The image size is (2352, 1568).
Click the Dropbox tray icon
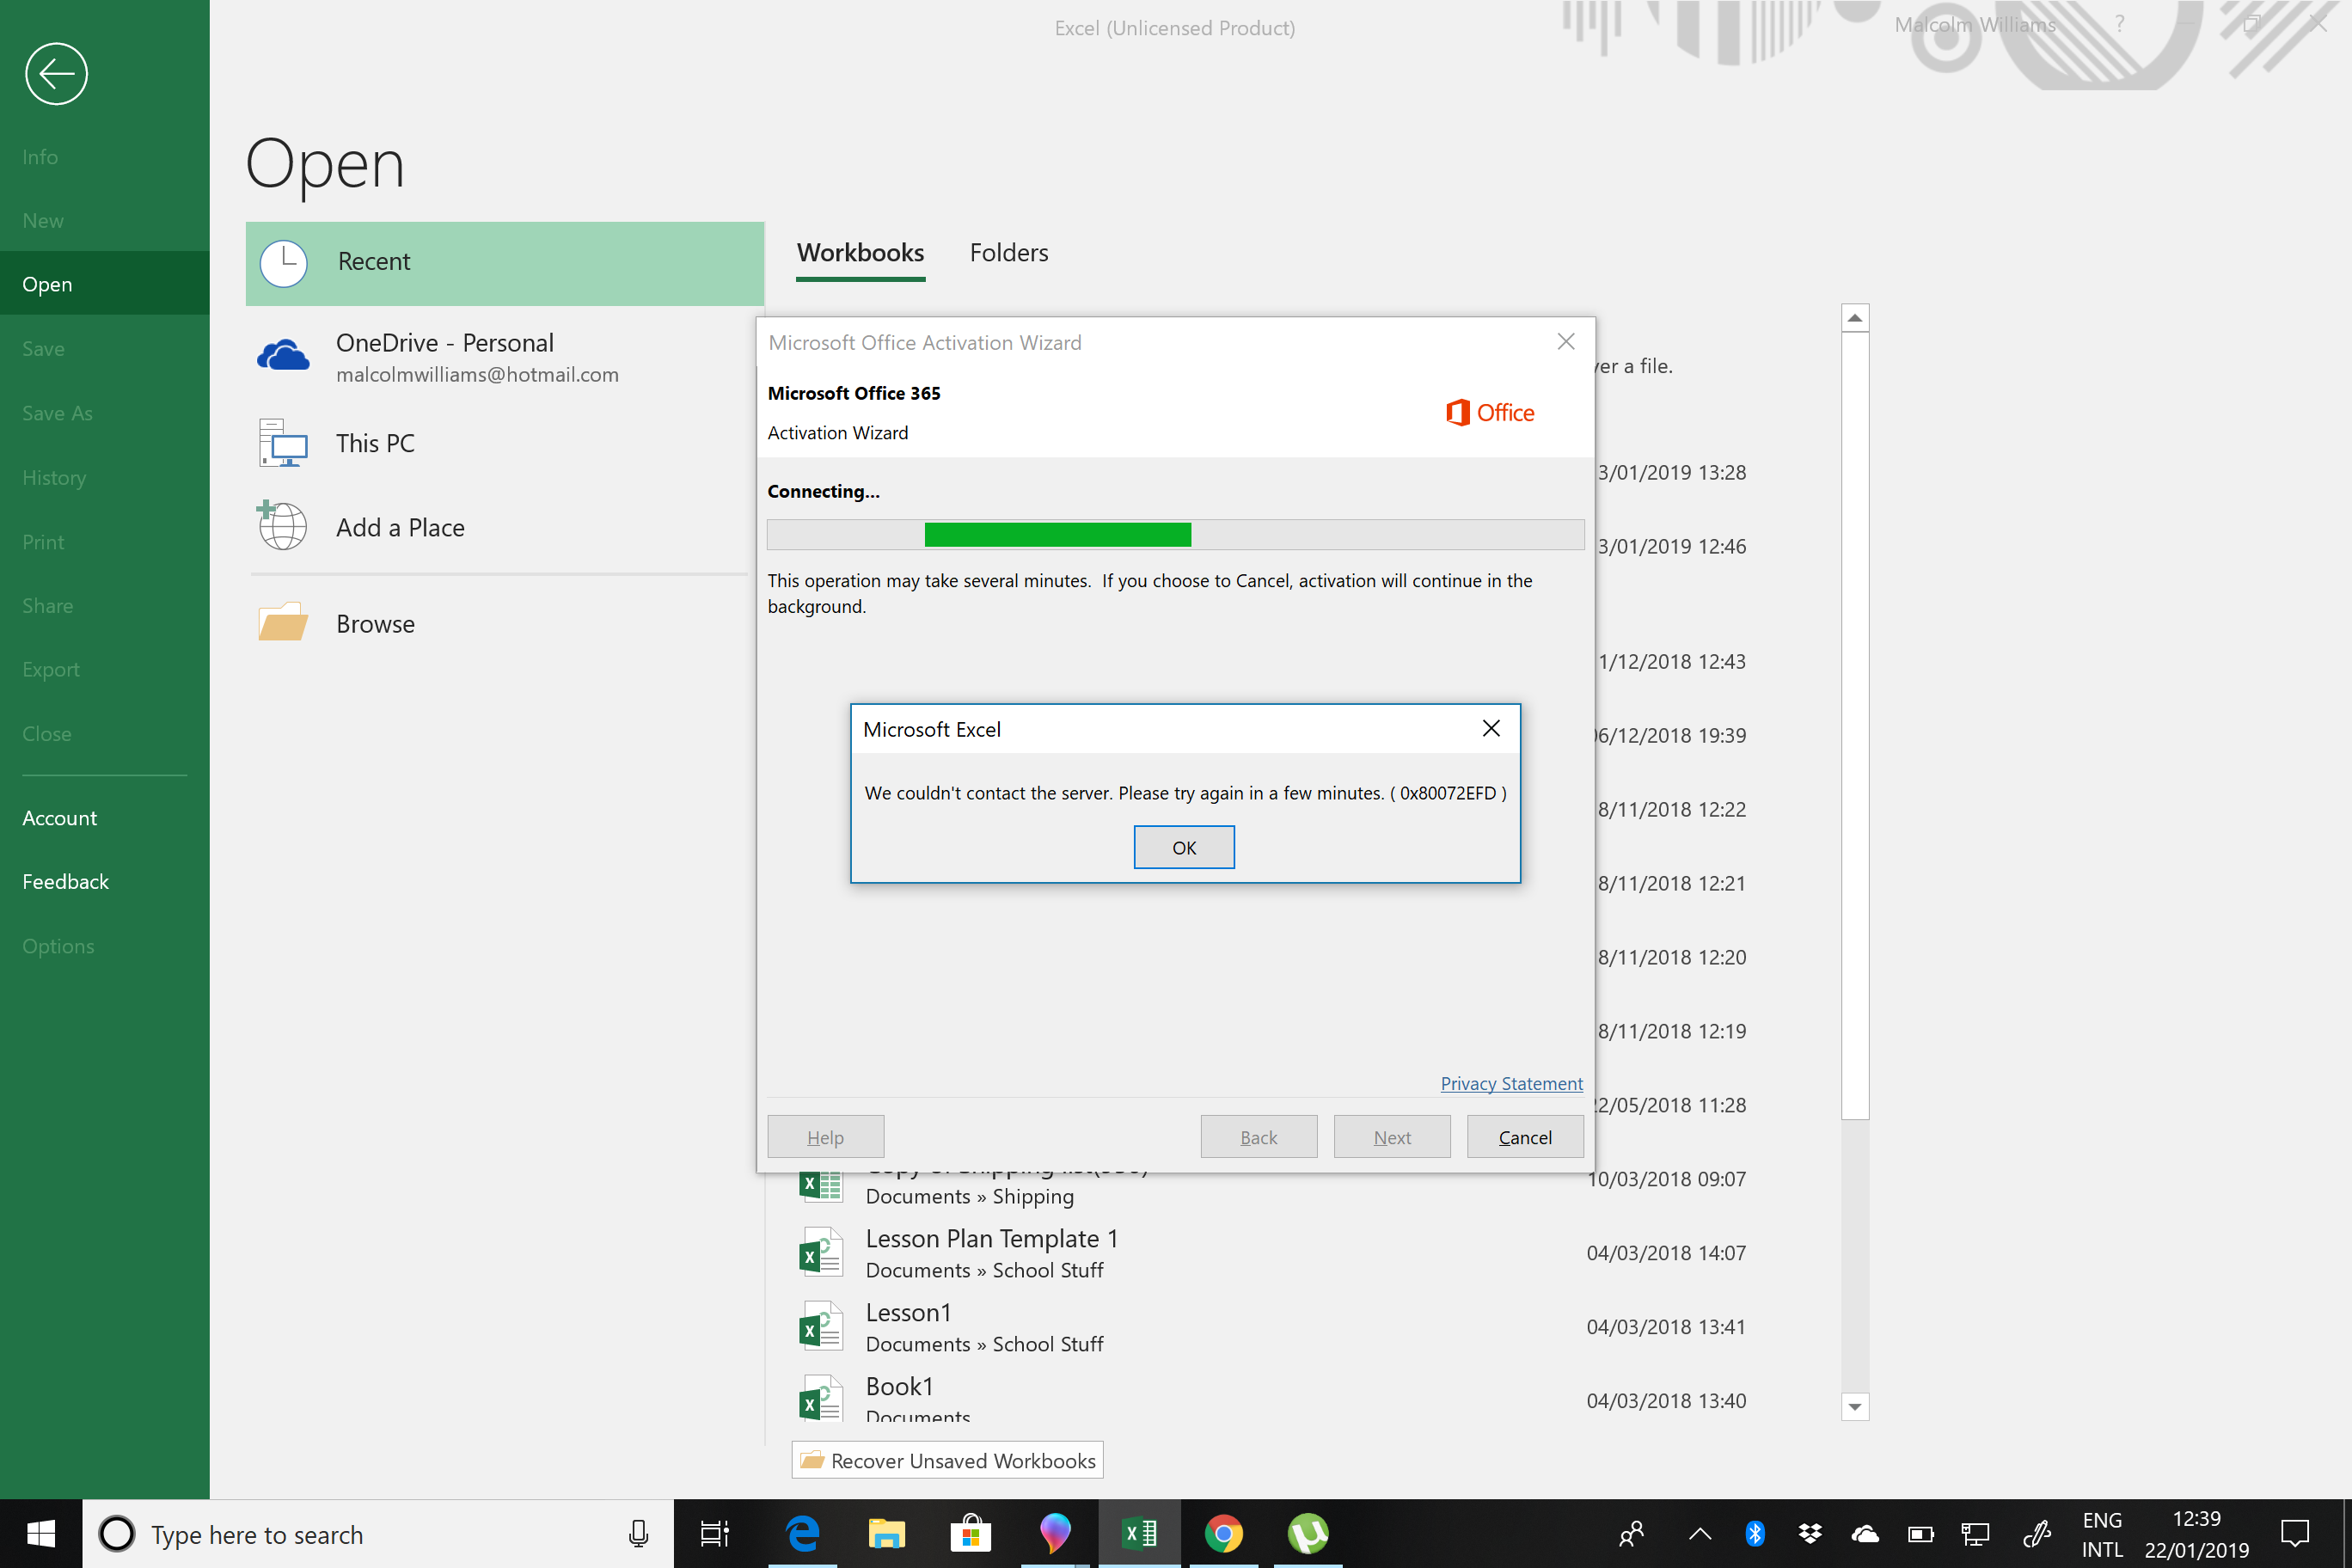pos(1810,1533)
